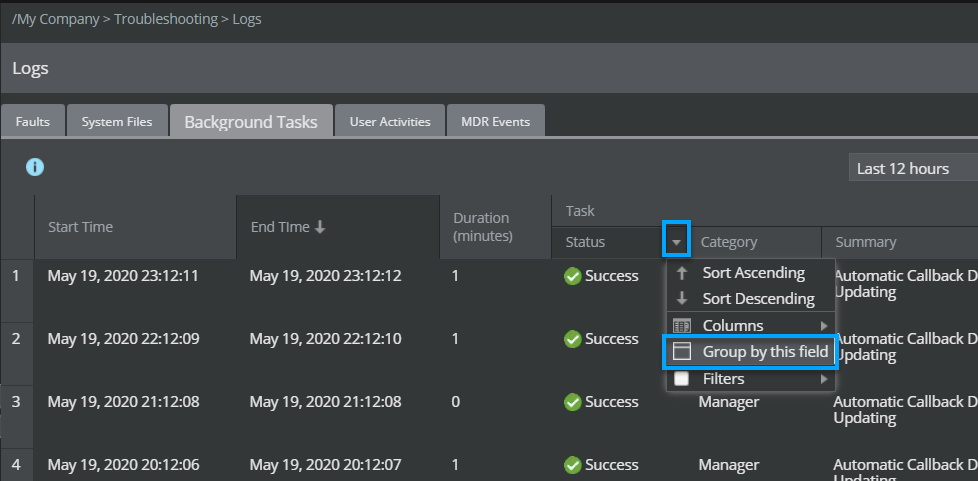Click duration value 0 in row 3
Screen dimensions: 978x481
[x=456, y=402]
